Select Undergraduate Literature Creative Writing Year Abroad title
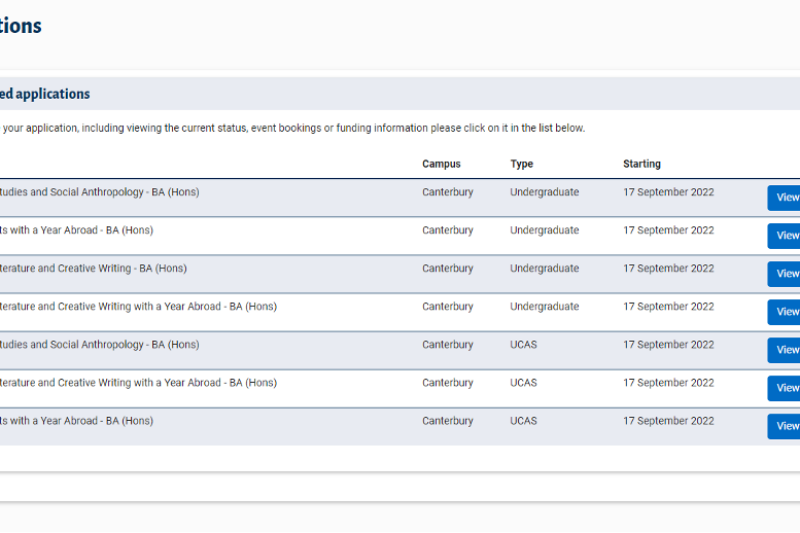The width and height of the screenshot is (800, 533). [x=138, y=307]
